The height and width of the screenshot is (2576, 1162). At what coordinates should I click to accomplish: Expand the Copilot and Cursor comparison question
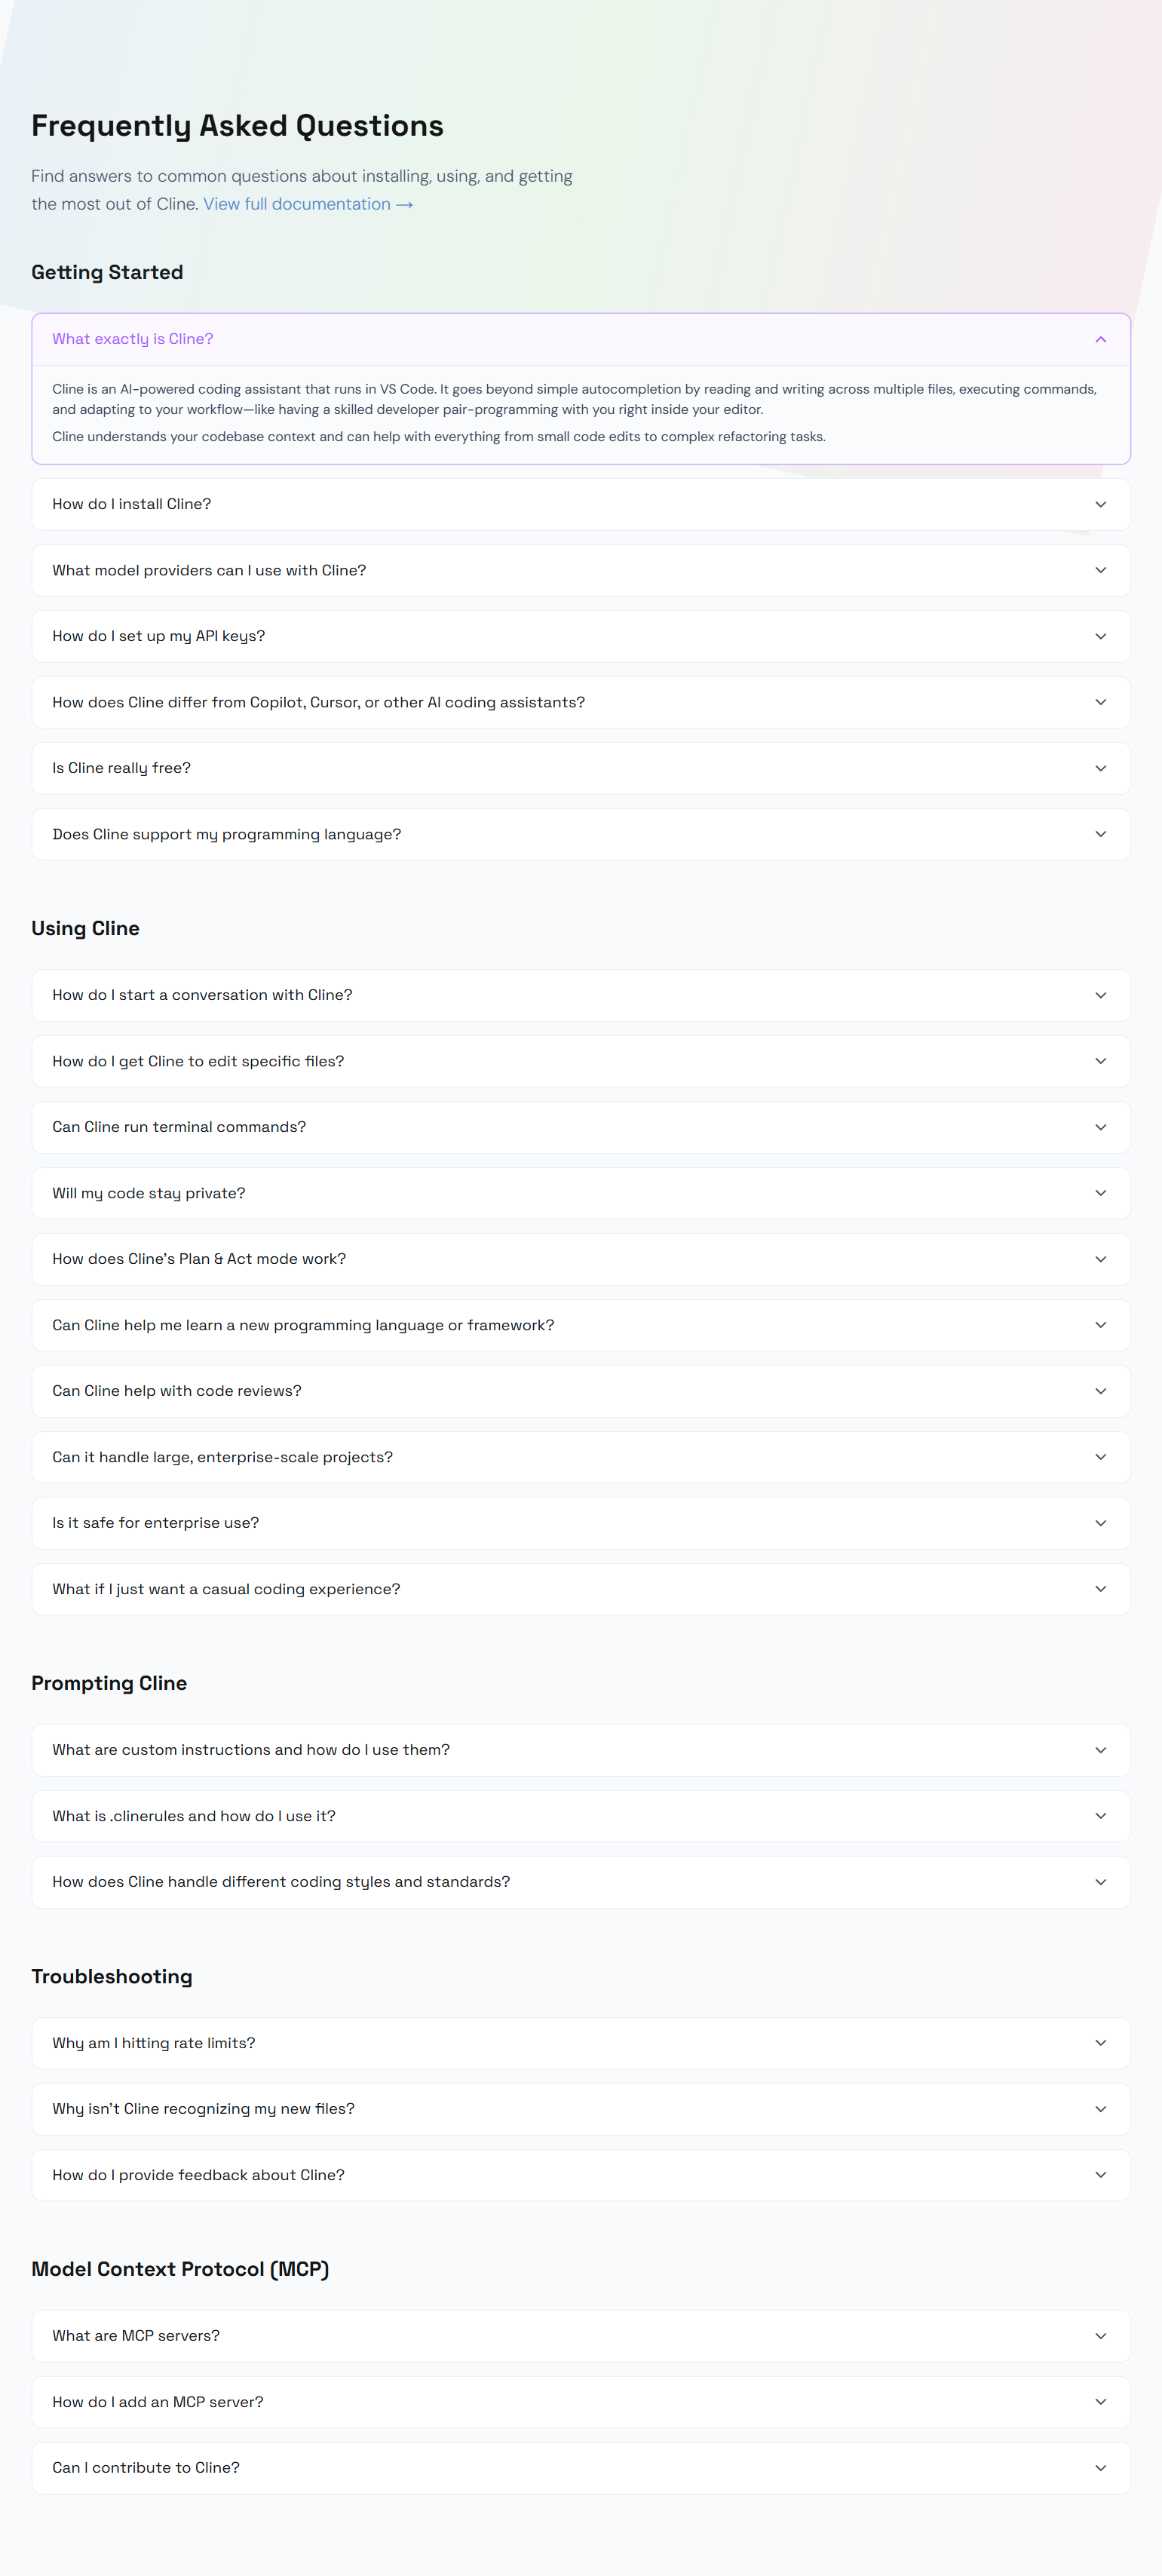coord(318,702)
